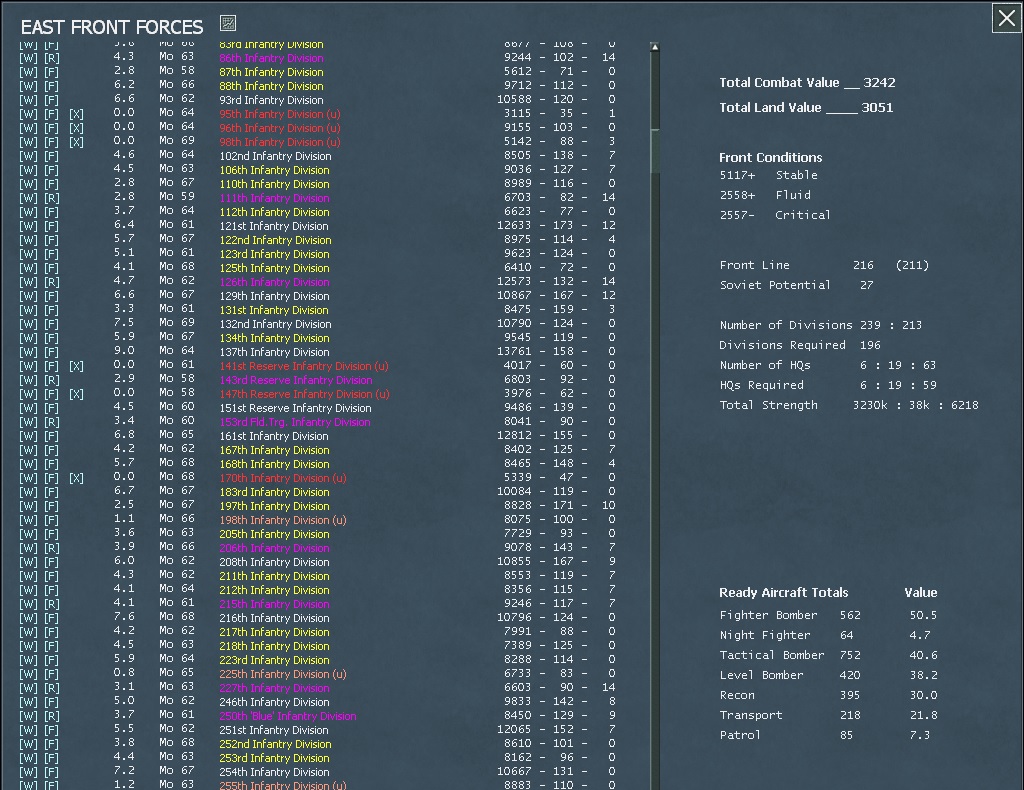Click the scrollbar up arrow in the forces list

654,47
